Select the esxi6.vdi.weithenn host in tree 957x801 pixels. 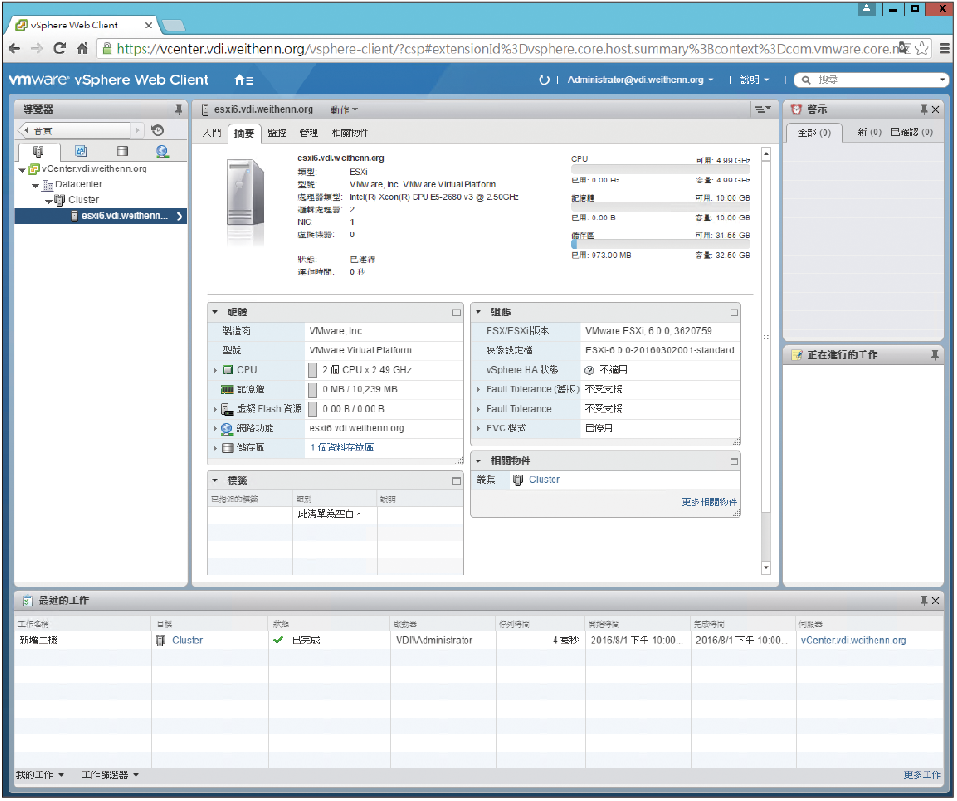101,216
